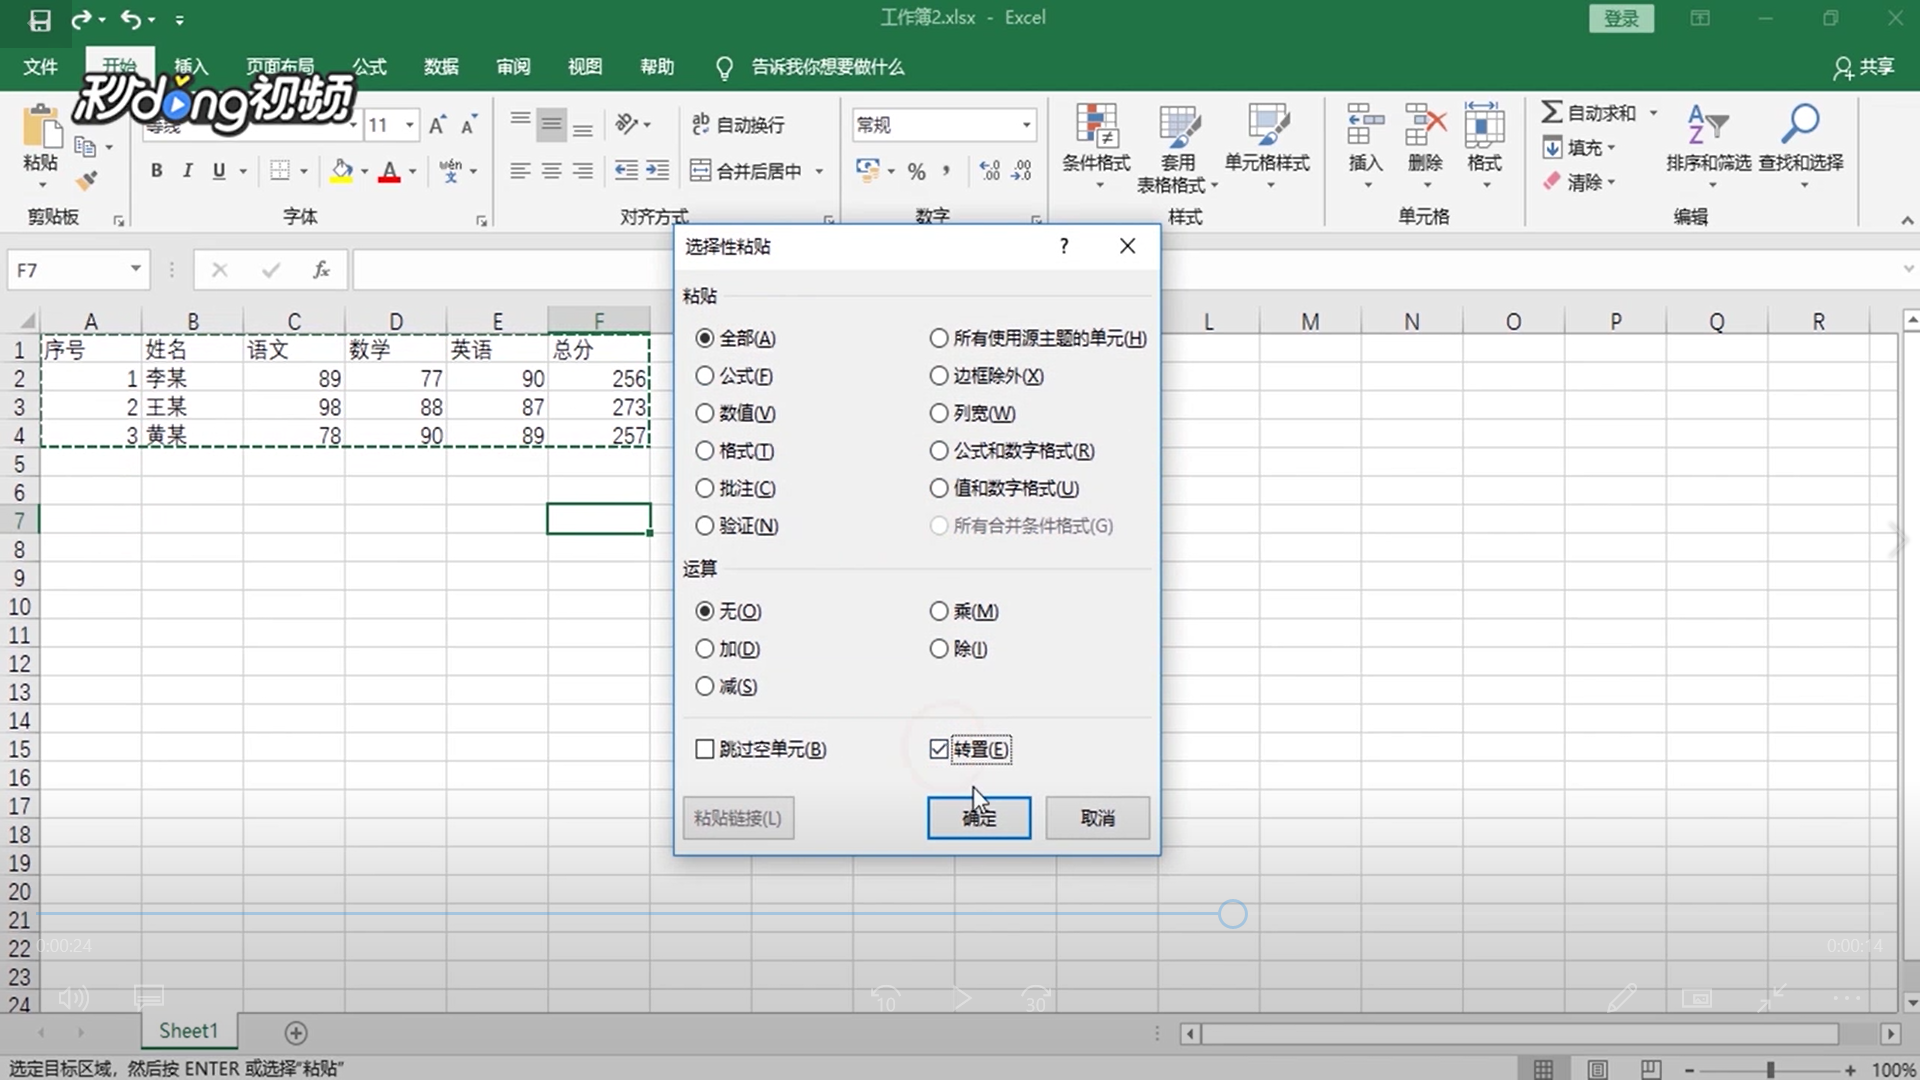
Task: Uncheck the 转置(E) checkbox
Action: pos(938,749)
